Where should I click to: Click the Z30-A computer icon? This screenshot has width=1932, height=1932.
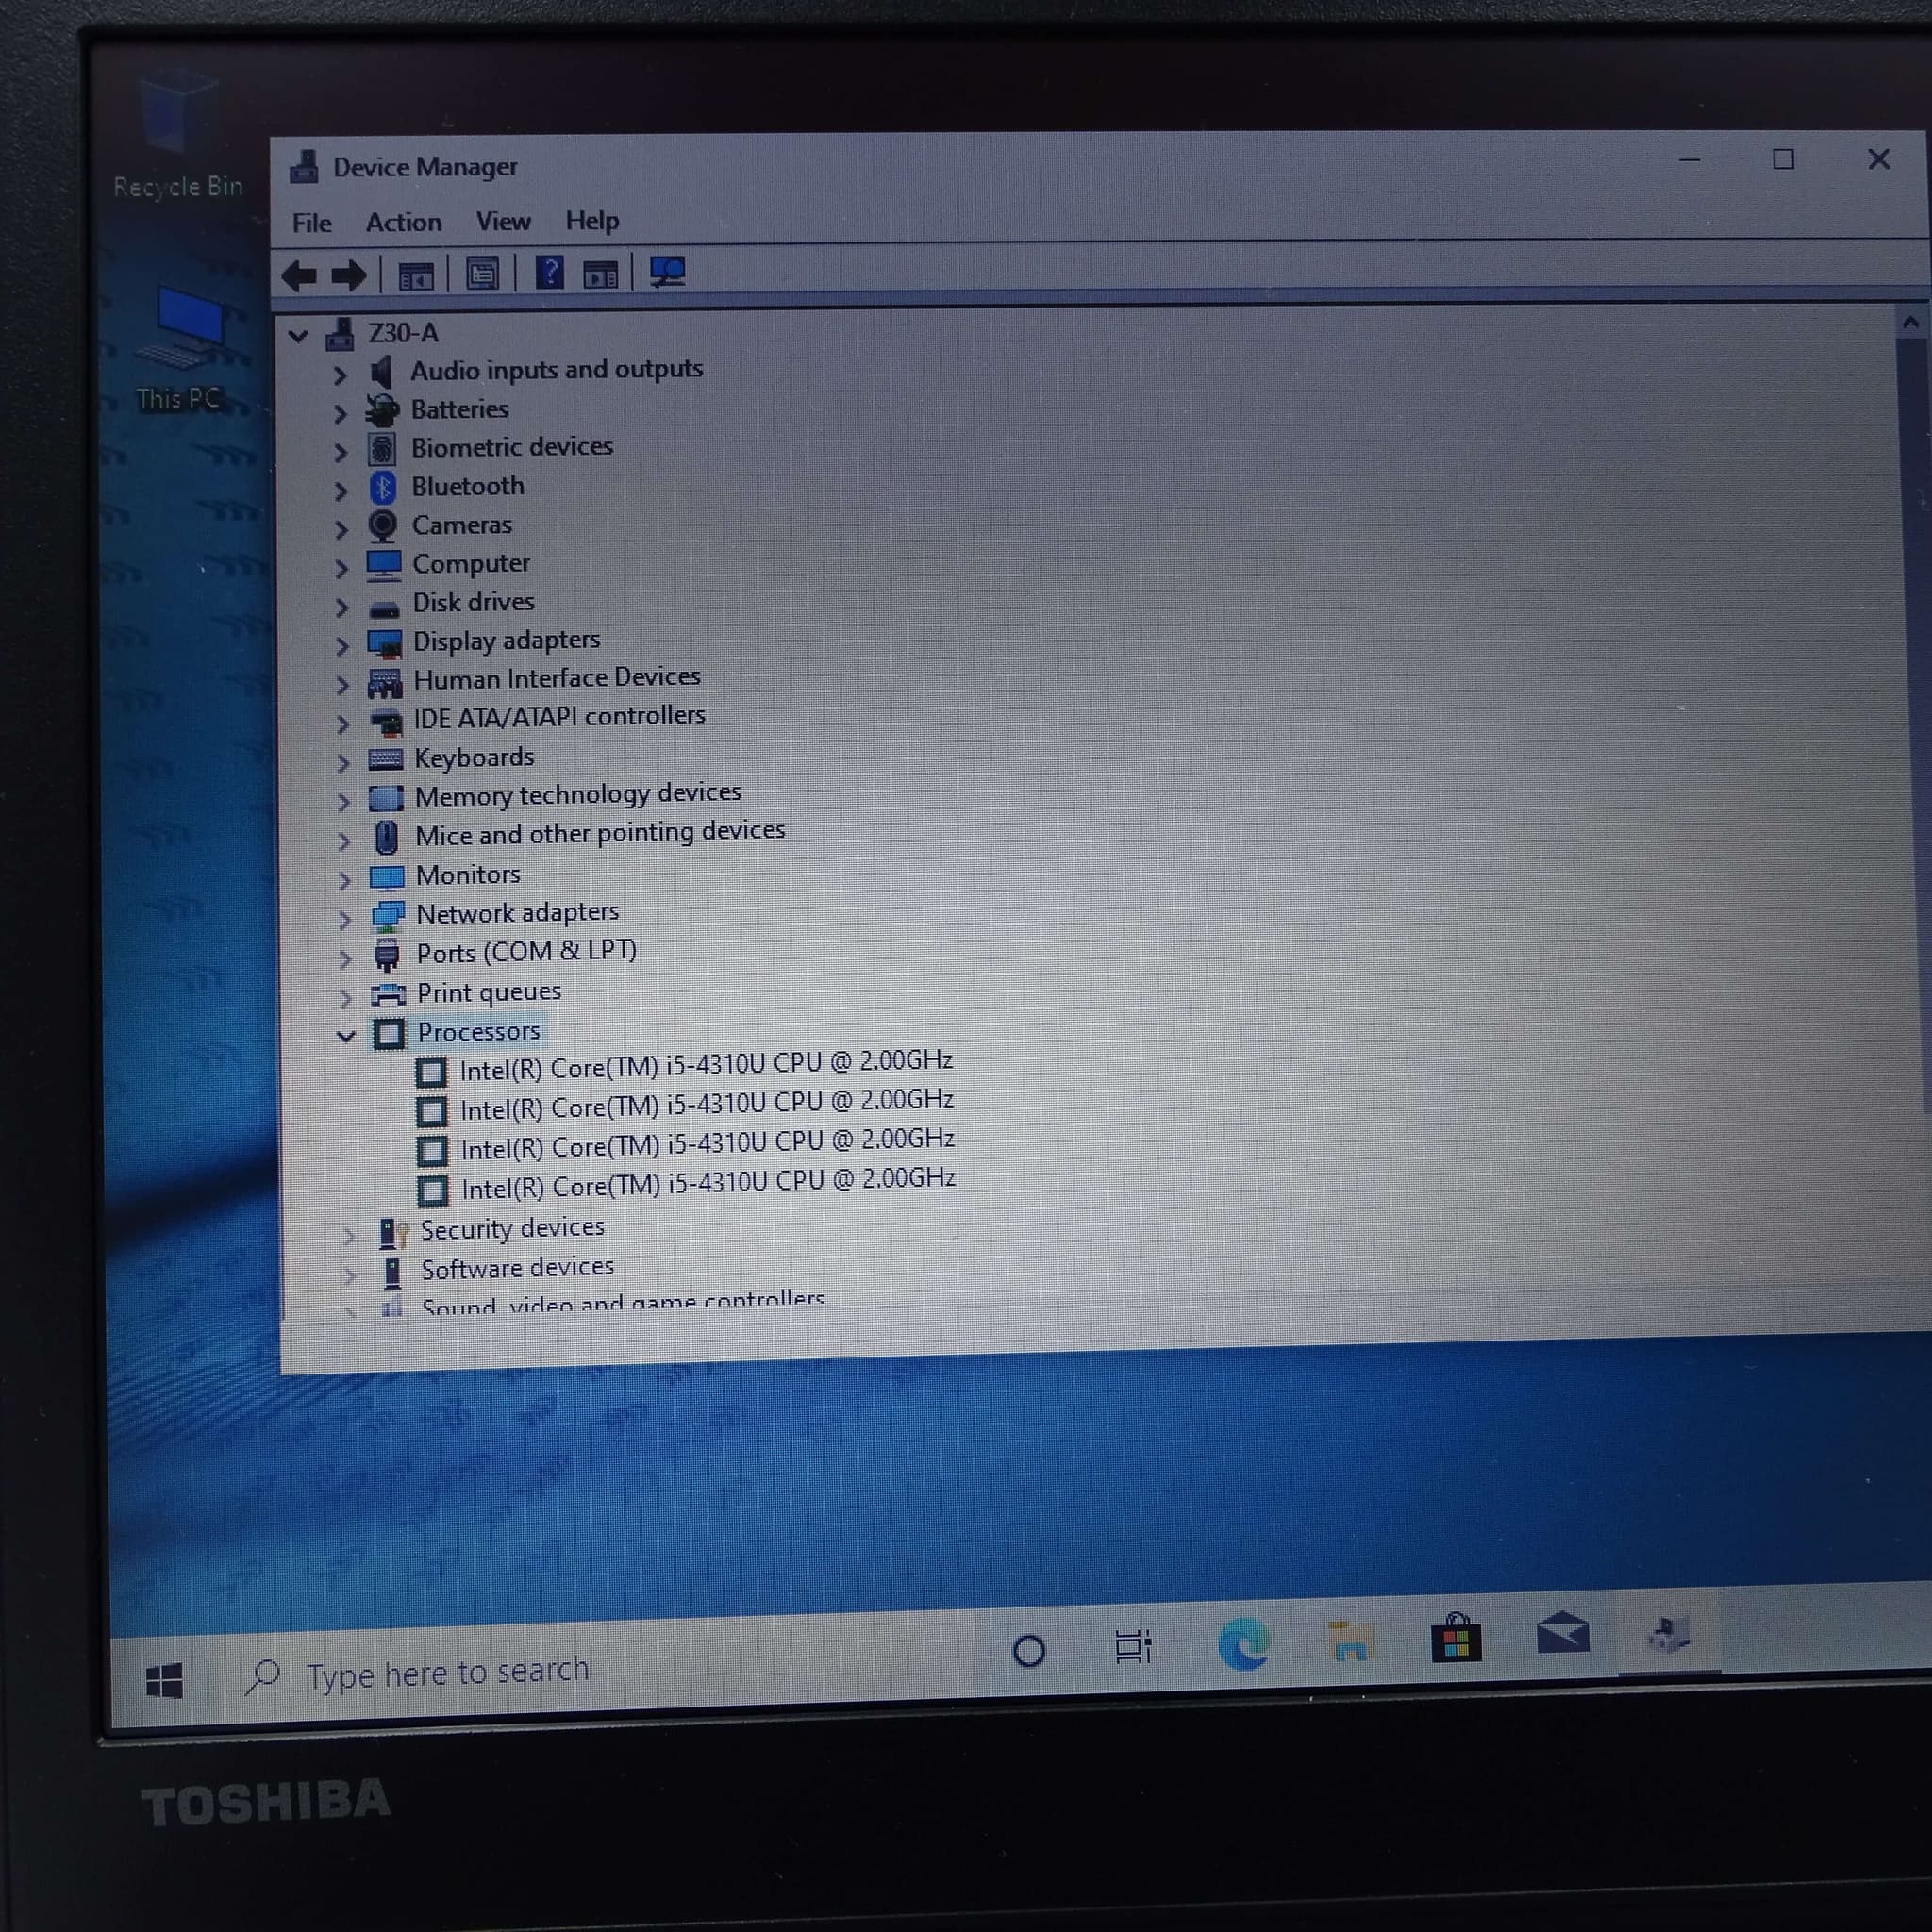point(340,334)
